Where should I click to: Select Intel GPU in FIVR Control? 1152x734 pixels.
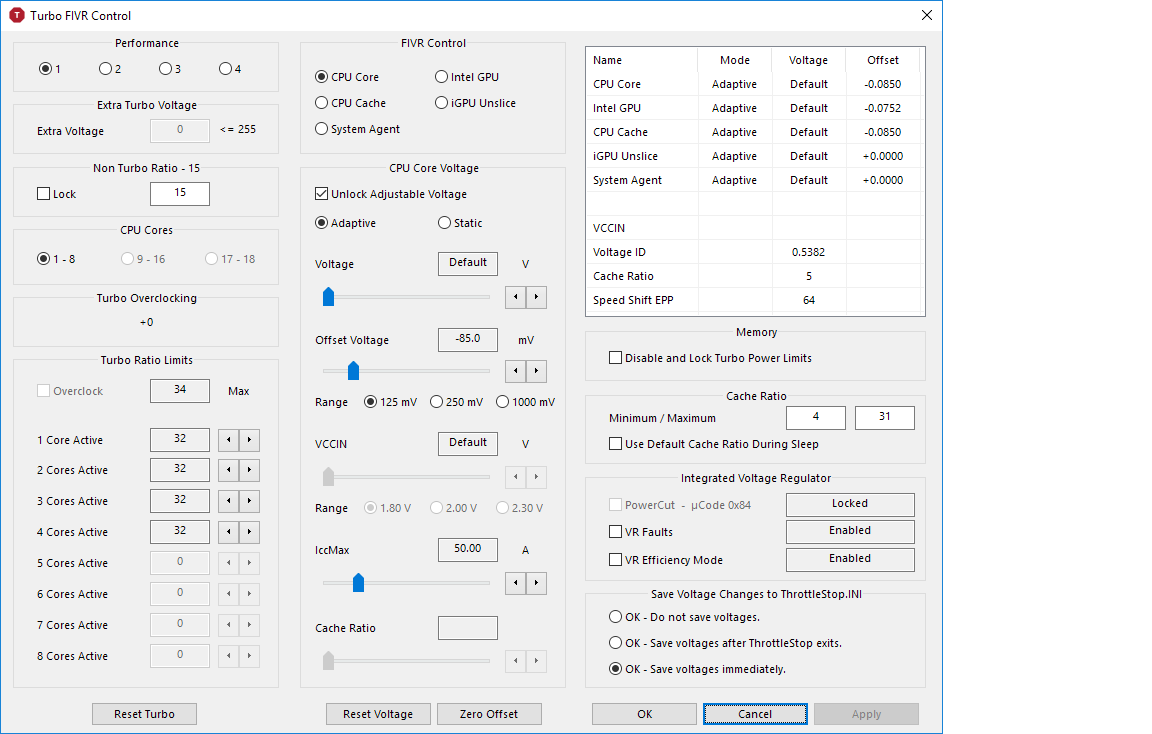(x=442, y=77)
